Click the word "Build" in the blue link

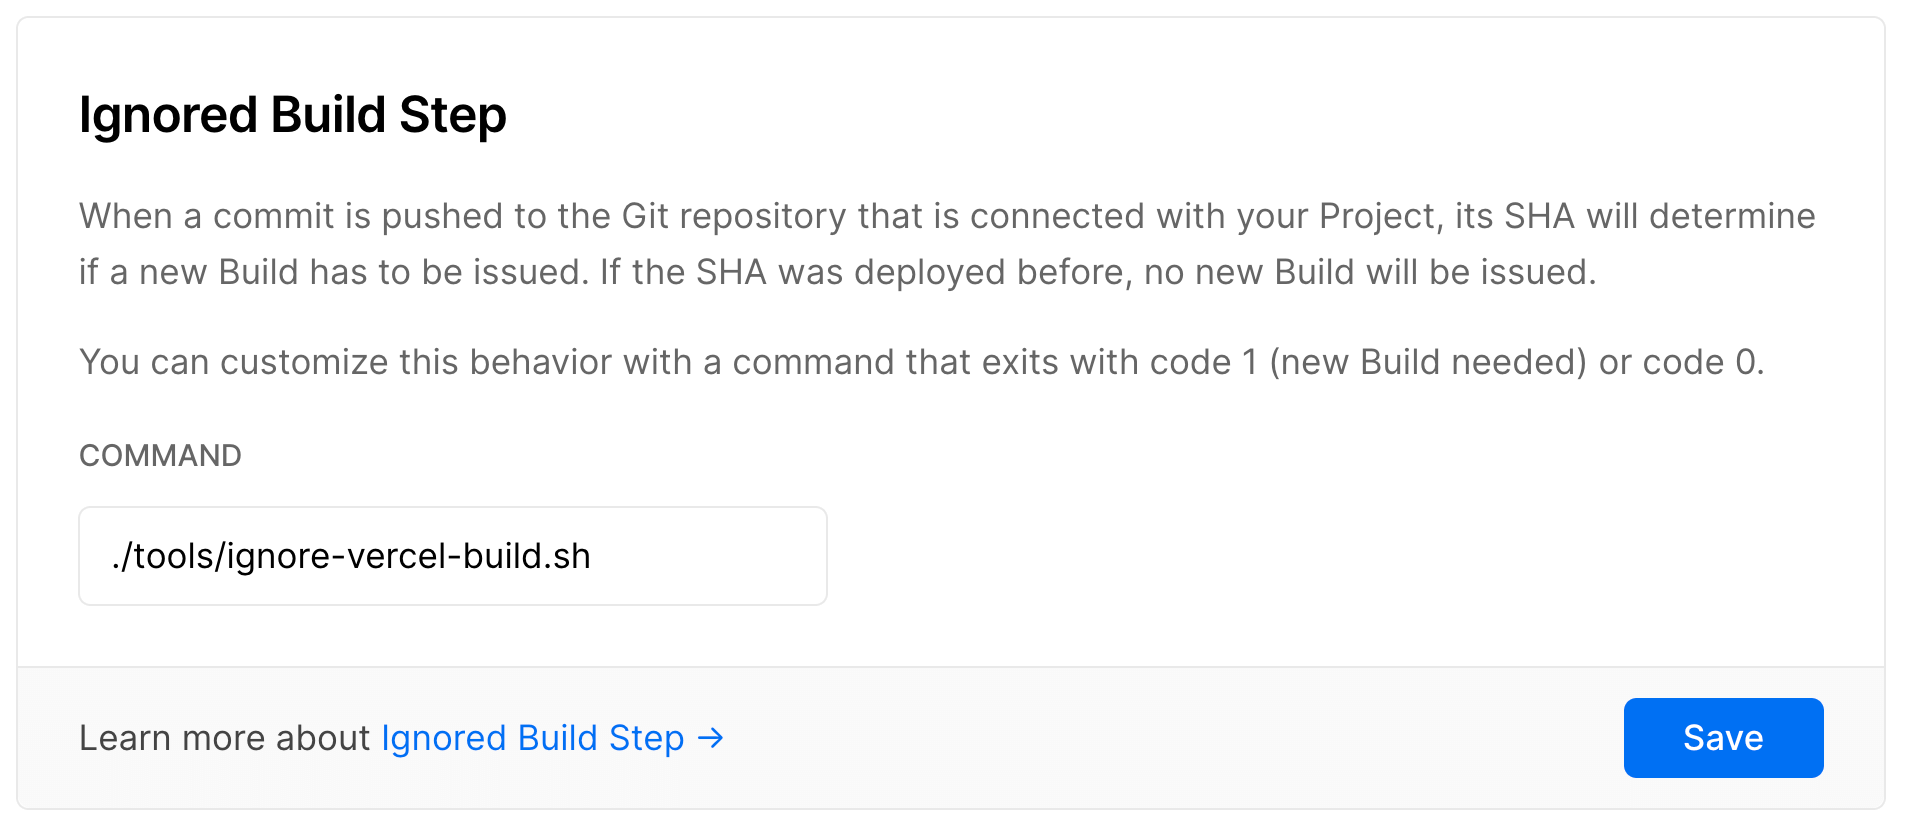557,738
